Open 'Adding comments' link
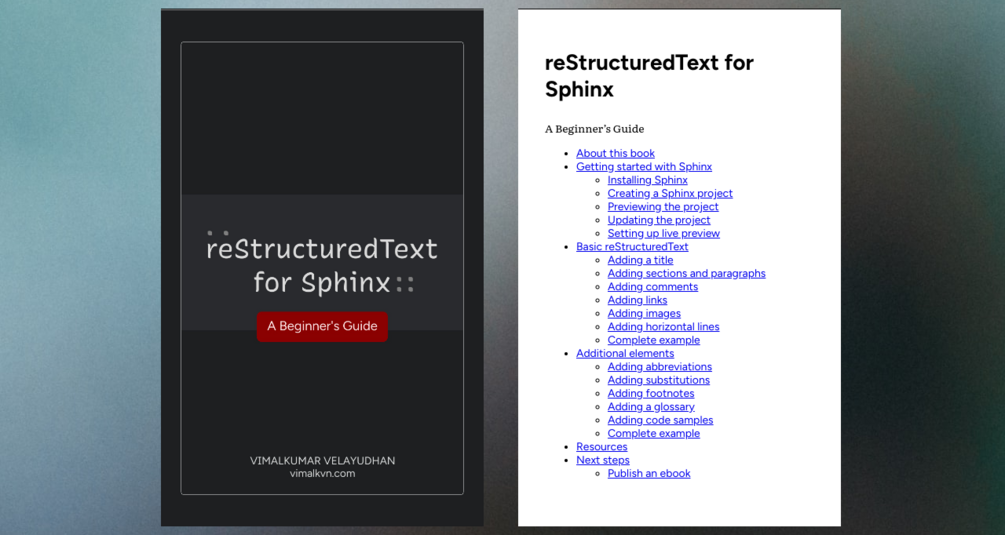The image size is (1005, 535). click(x=652, y=287)
